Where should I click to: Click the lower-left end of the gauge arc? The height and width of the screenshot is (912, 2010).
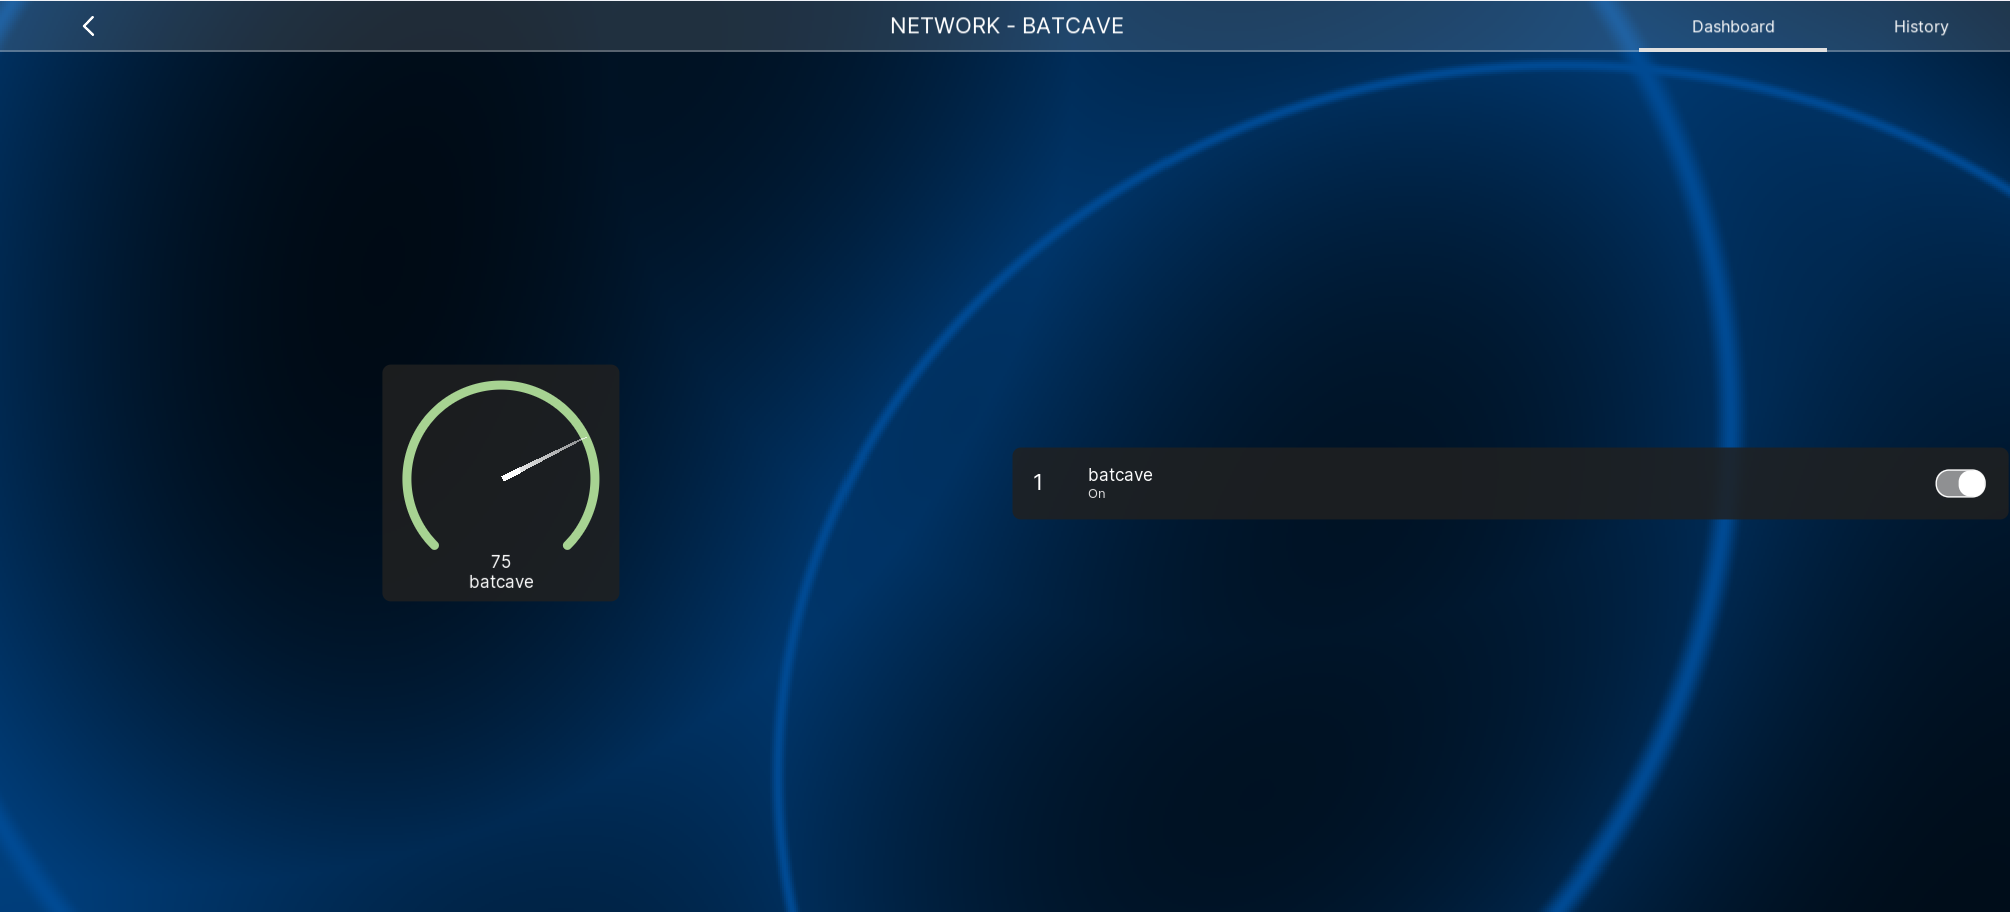433,545
